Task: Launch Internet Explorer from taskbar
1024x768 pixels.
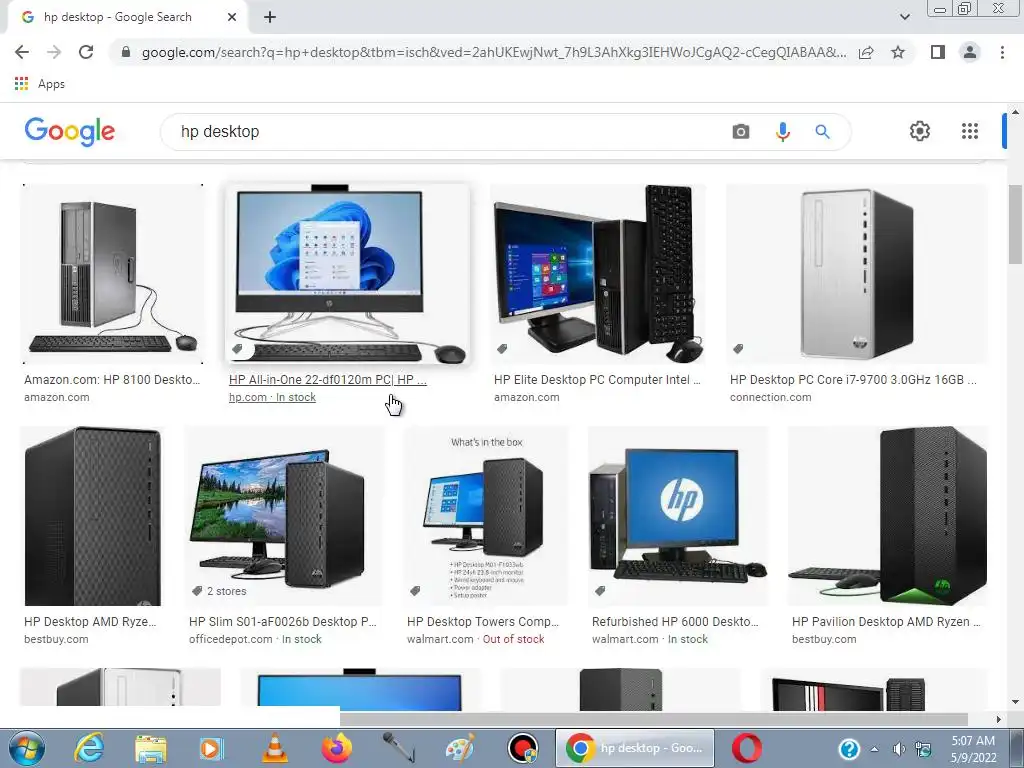Action: pos(89,748)
